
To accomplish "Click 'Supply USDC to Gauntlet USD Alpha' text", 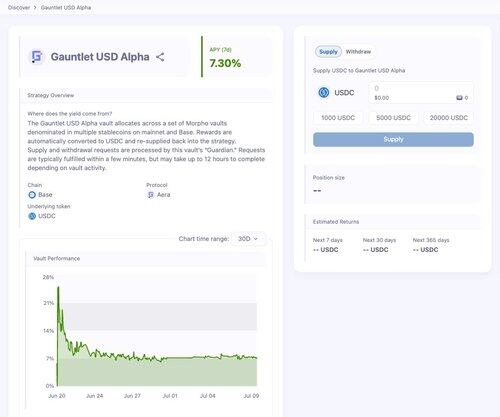I will [x=359, y=70].
